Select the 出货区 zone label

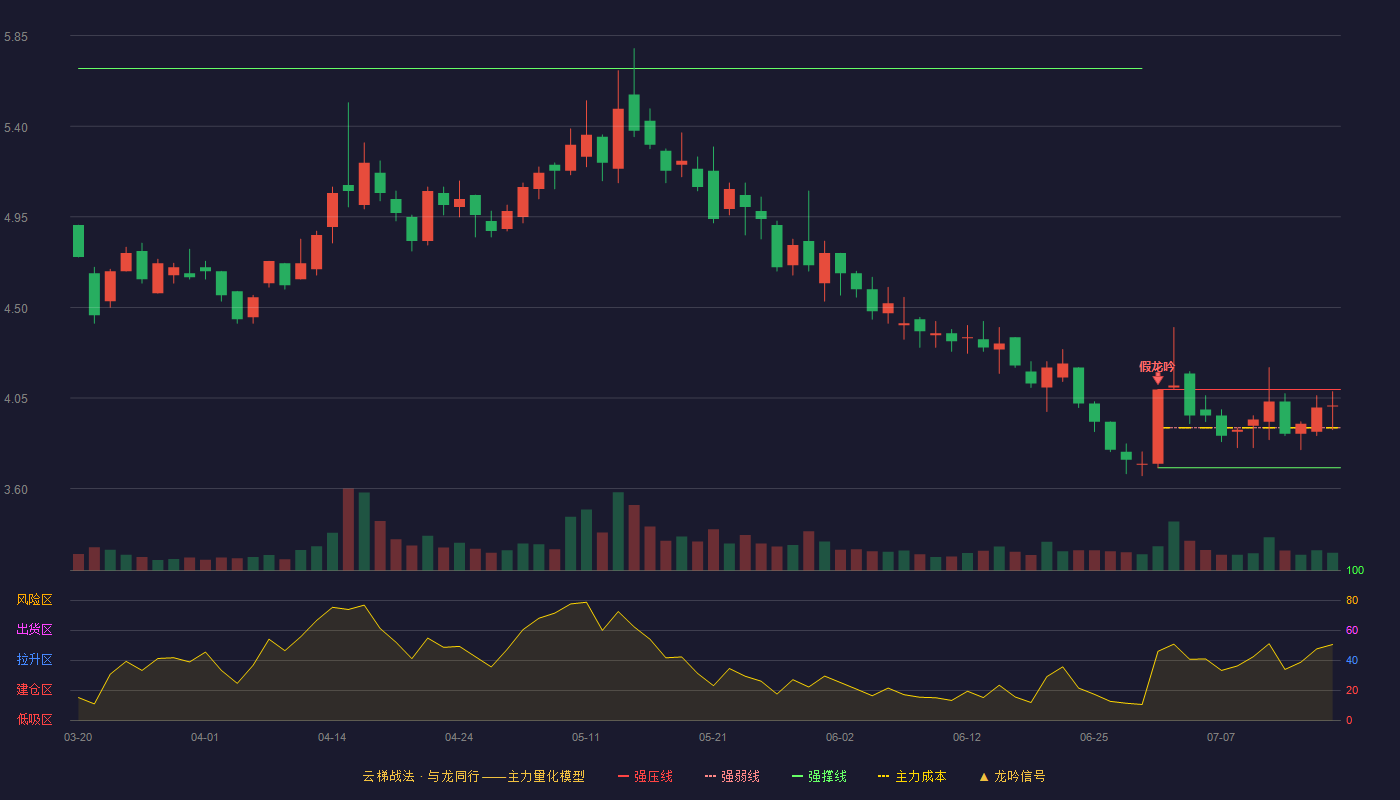pos(34,630)
